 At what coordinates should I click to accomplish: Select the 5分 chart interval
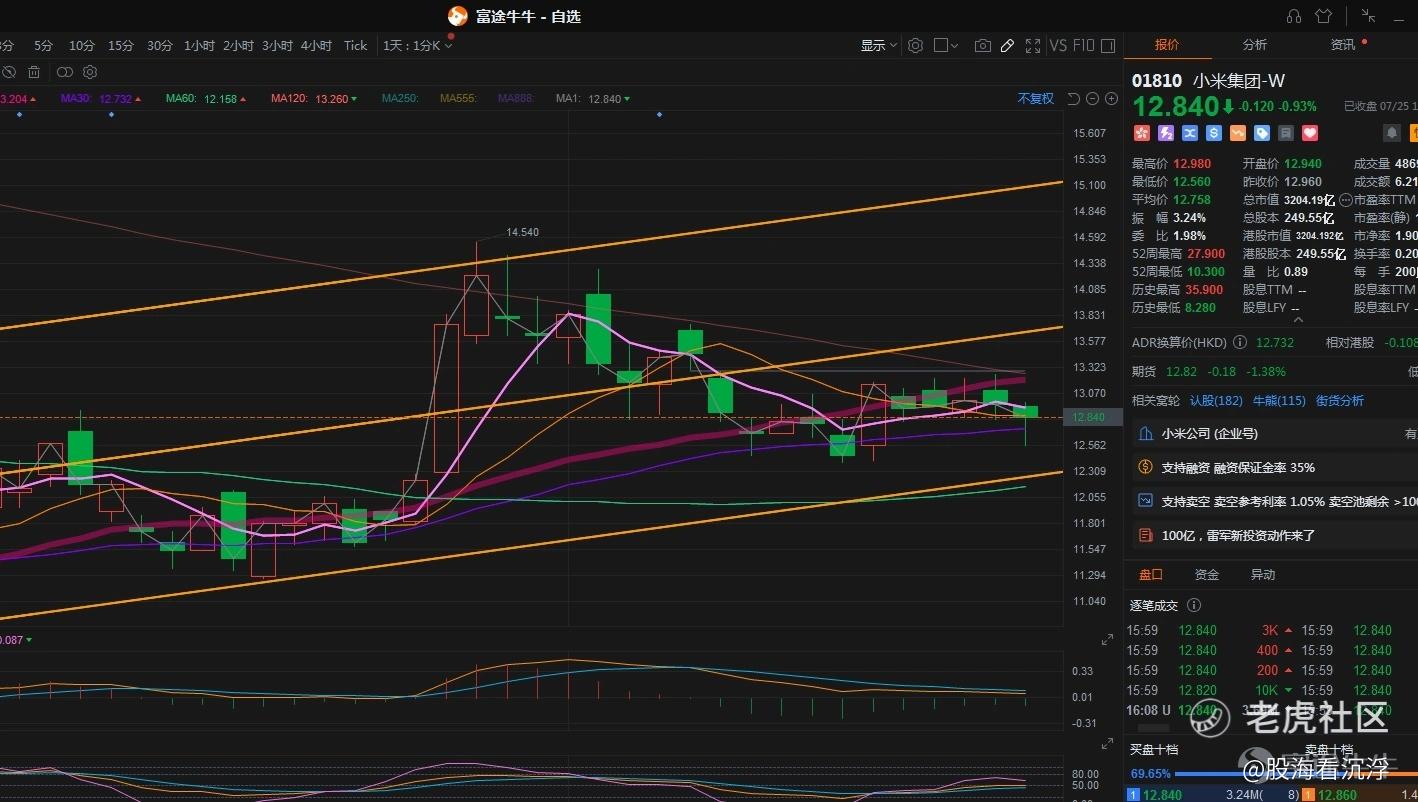(43, 45)
